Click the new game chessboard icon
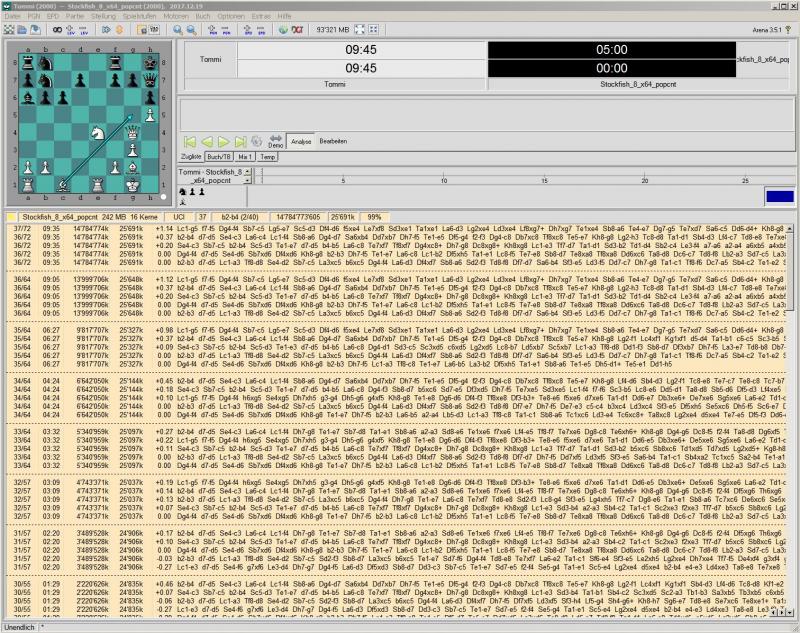Image resolution: width=800 pixels, height=633 pixels. click(x=10, y=29)
